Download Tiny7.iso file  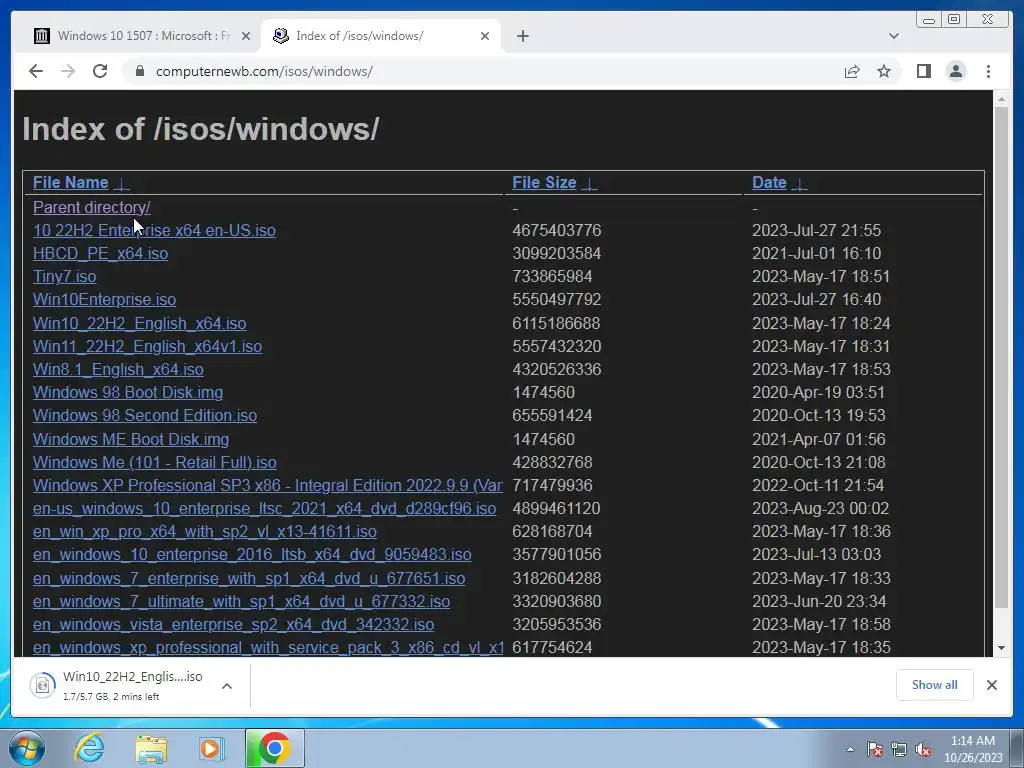pyautogui.click(x=65, y=276)
